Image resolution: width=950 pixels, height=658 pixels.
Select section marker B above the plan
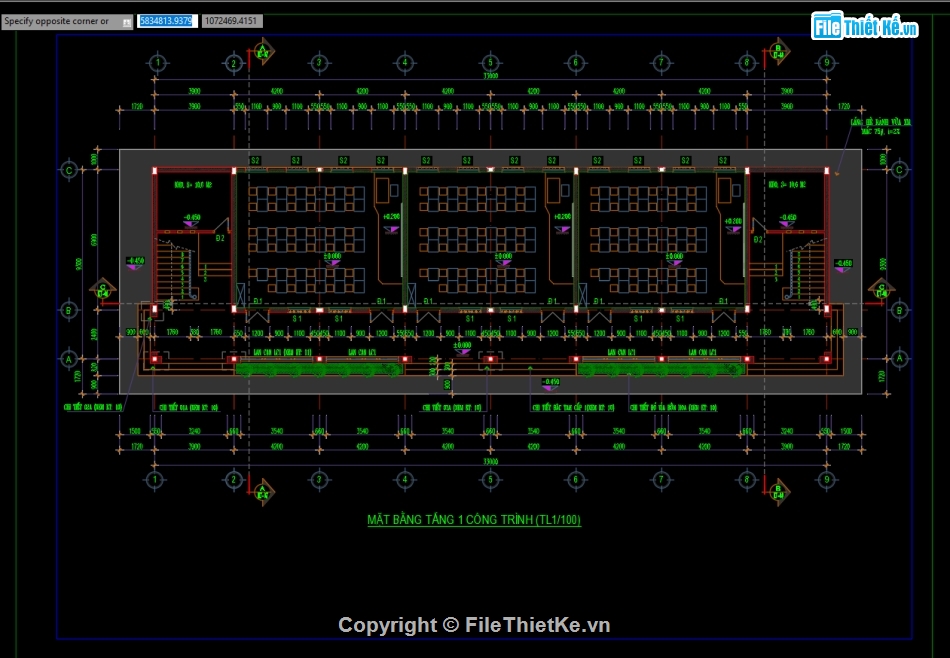tap(778, 50)
